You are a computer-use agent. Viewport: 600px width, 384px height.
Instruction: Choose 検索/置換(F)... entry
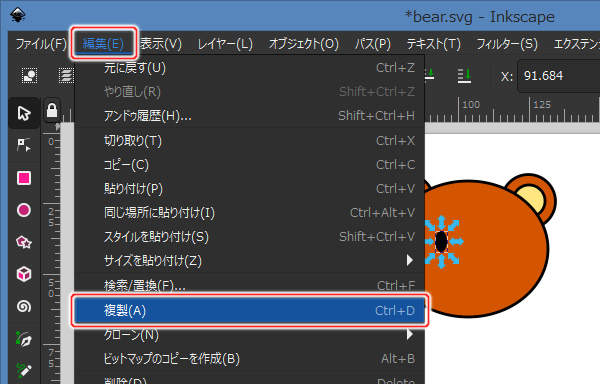[249, 285]
